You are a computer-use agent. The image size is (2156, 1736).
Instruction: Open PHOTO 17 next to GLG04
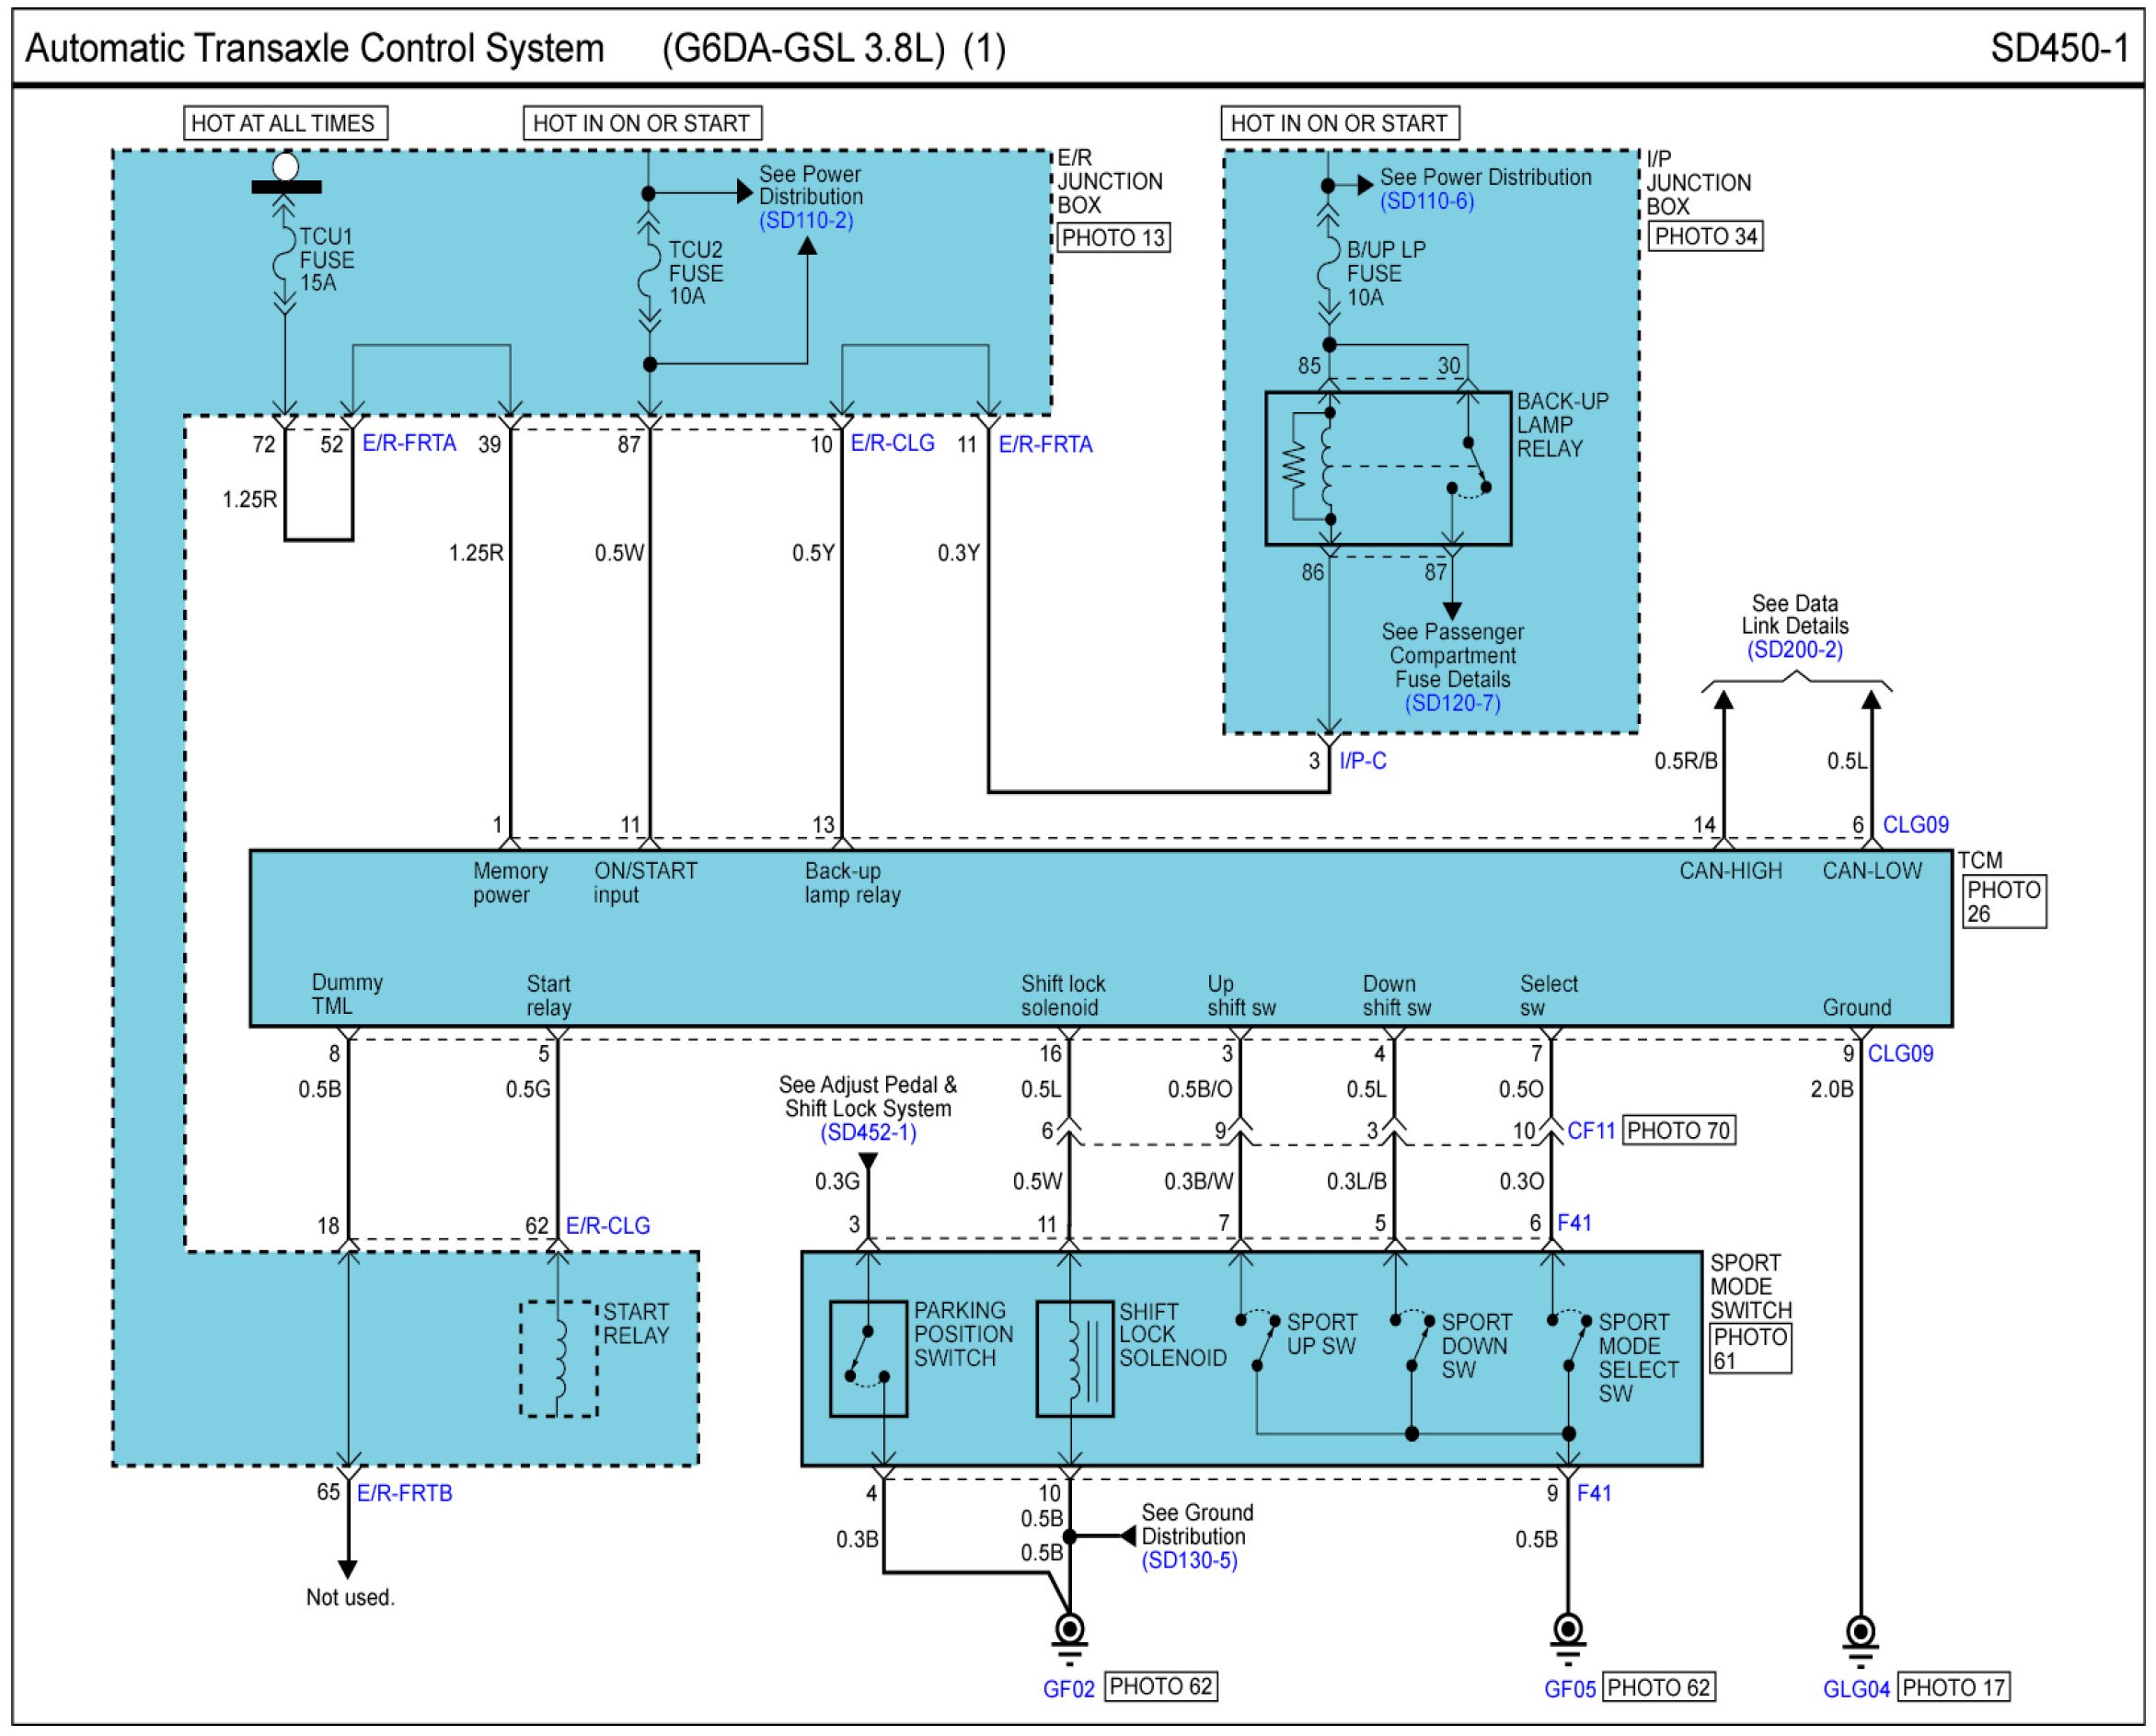pyautogui.click(x=1954, y=1688)
